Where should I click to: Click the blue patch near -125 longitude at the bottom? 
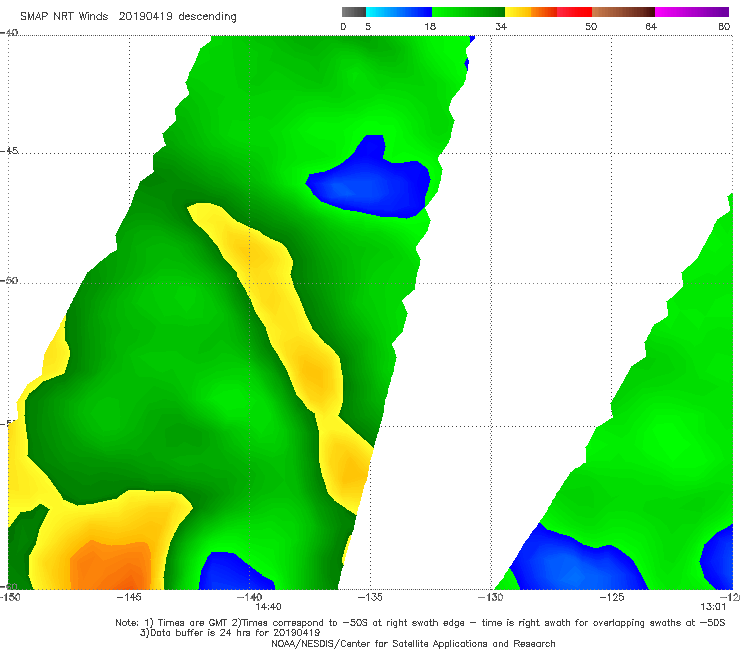point(578,562)
